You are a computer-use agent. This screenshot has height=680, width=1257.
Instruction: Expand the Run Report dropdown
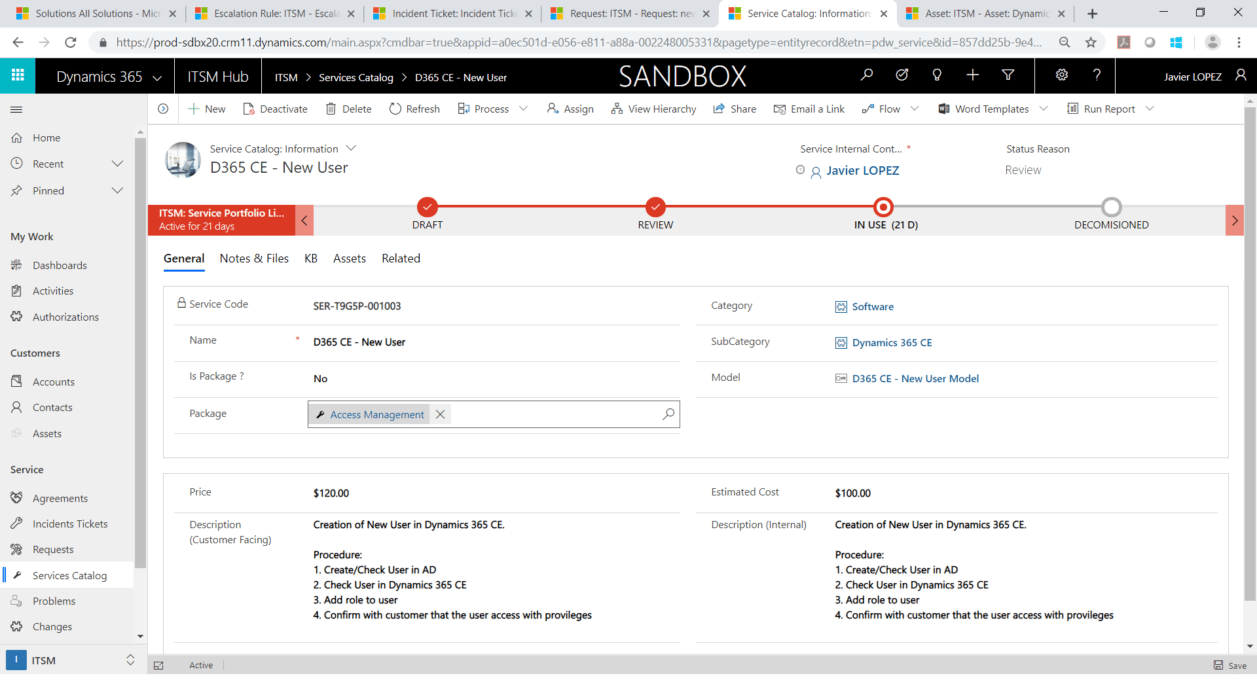click(x=1149, y=109)
